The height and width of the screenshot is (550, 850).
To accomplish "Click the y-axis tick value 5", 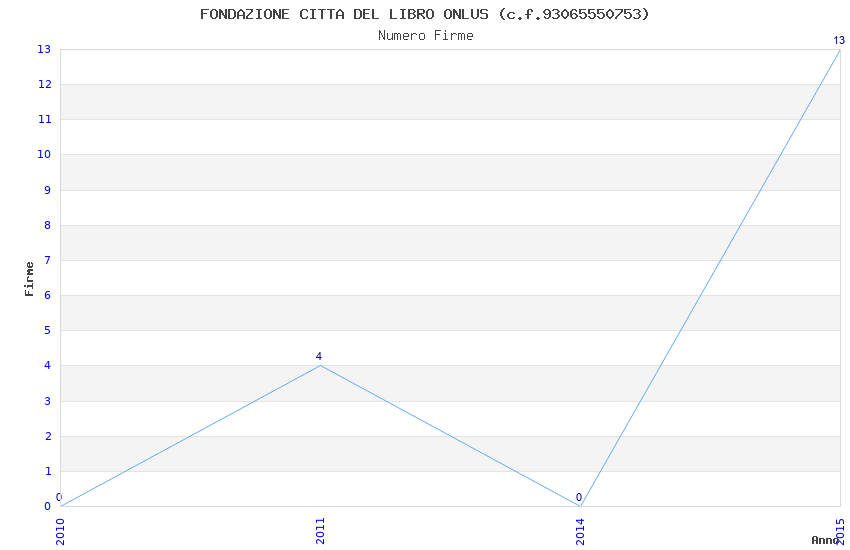I will point(48,330).
